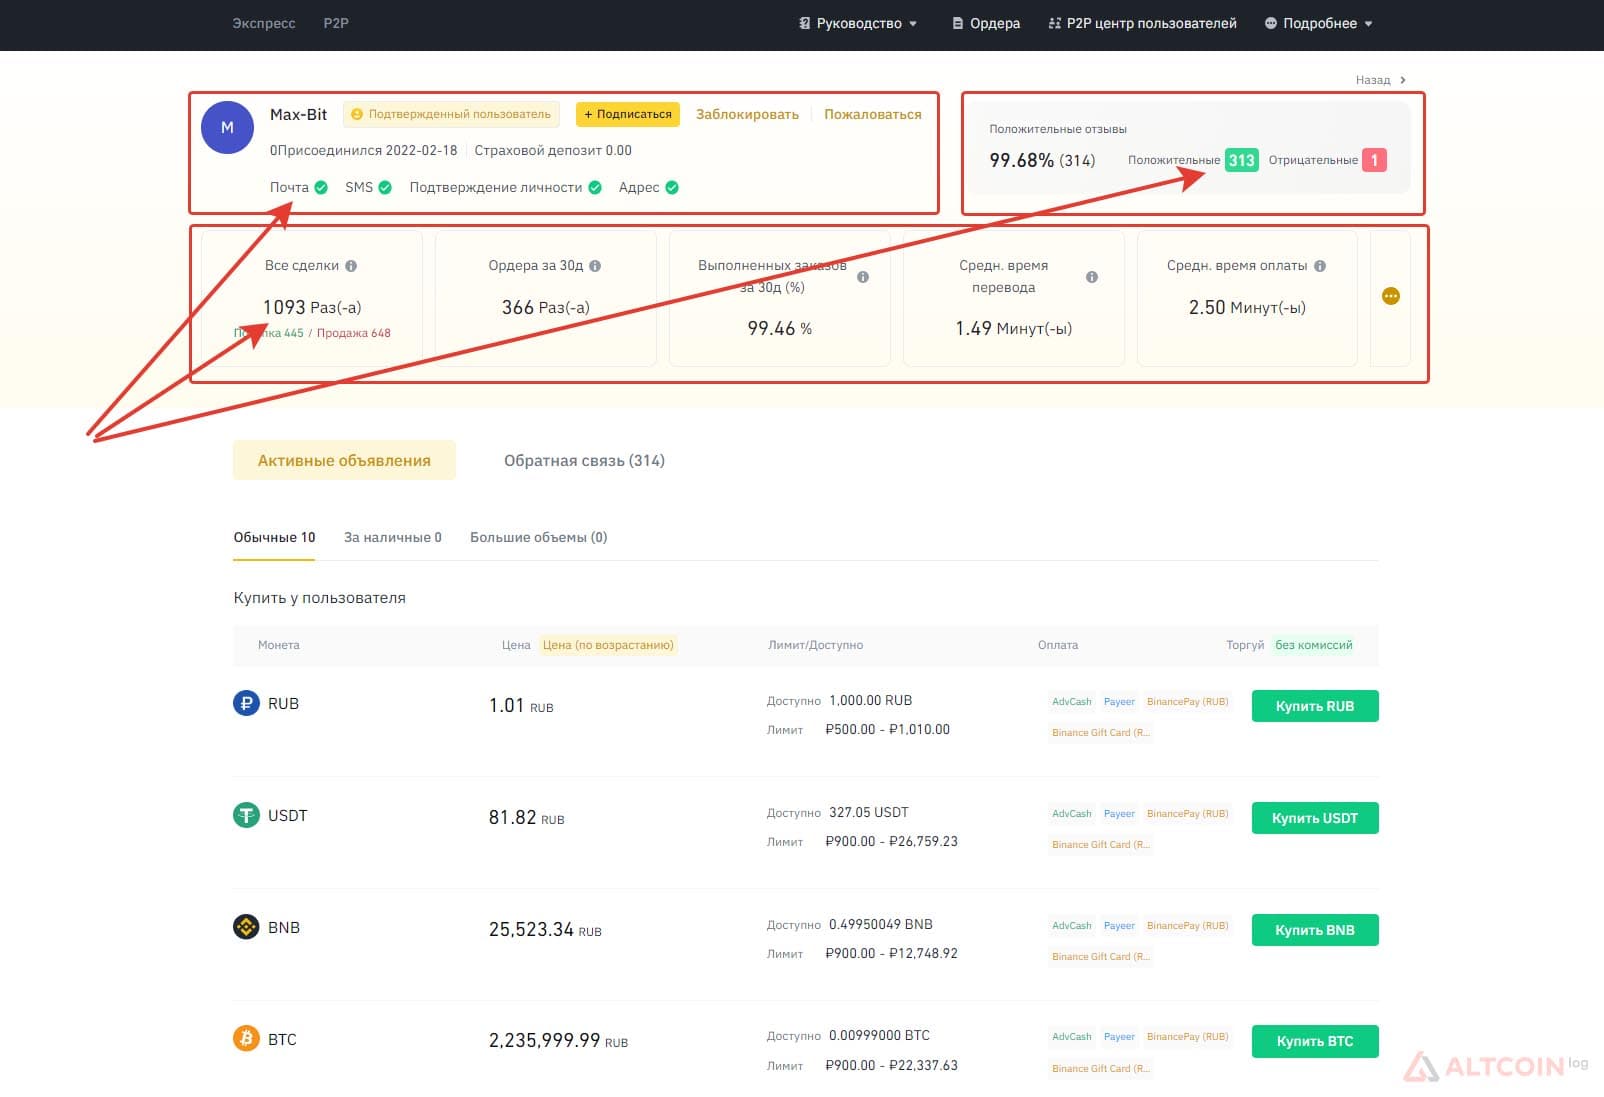The width and height of the screenshot is (1604, 1097).
Task: Click green check next to Подтверждение личности
Action: pos(595,187)
